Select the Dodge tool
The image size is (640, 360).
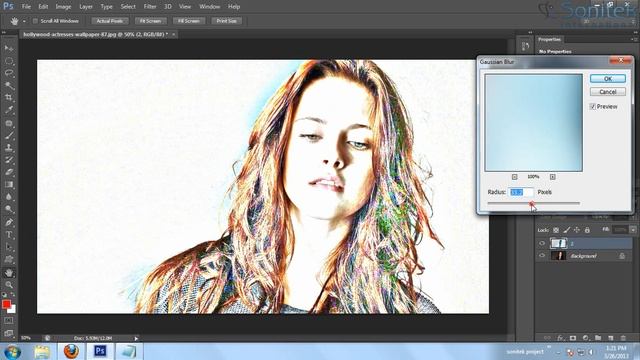click(x=9, y=209)
